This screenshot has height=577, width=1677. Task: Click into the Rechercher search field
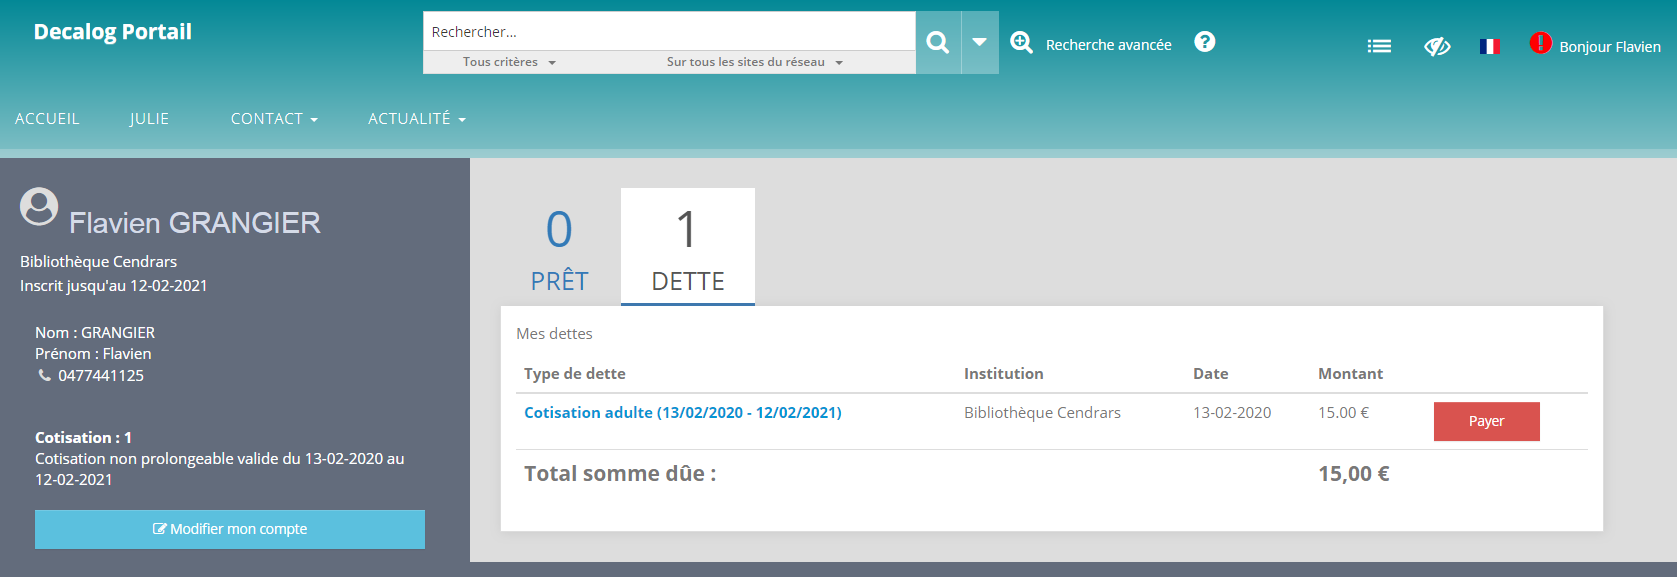[x=668, y=32]
